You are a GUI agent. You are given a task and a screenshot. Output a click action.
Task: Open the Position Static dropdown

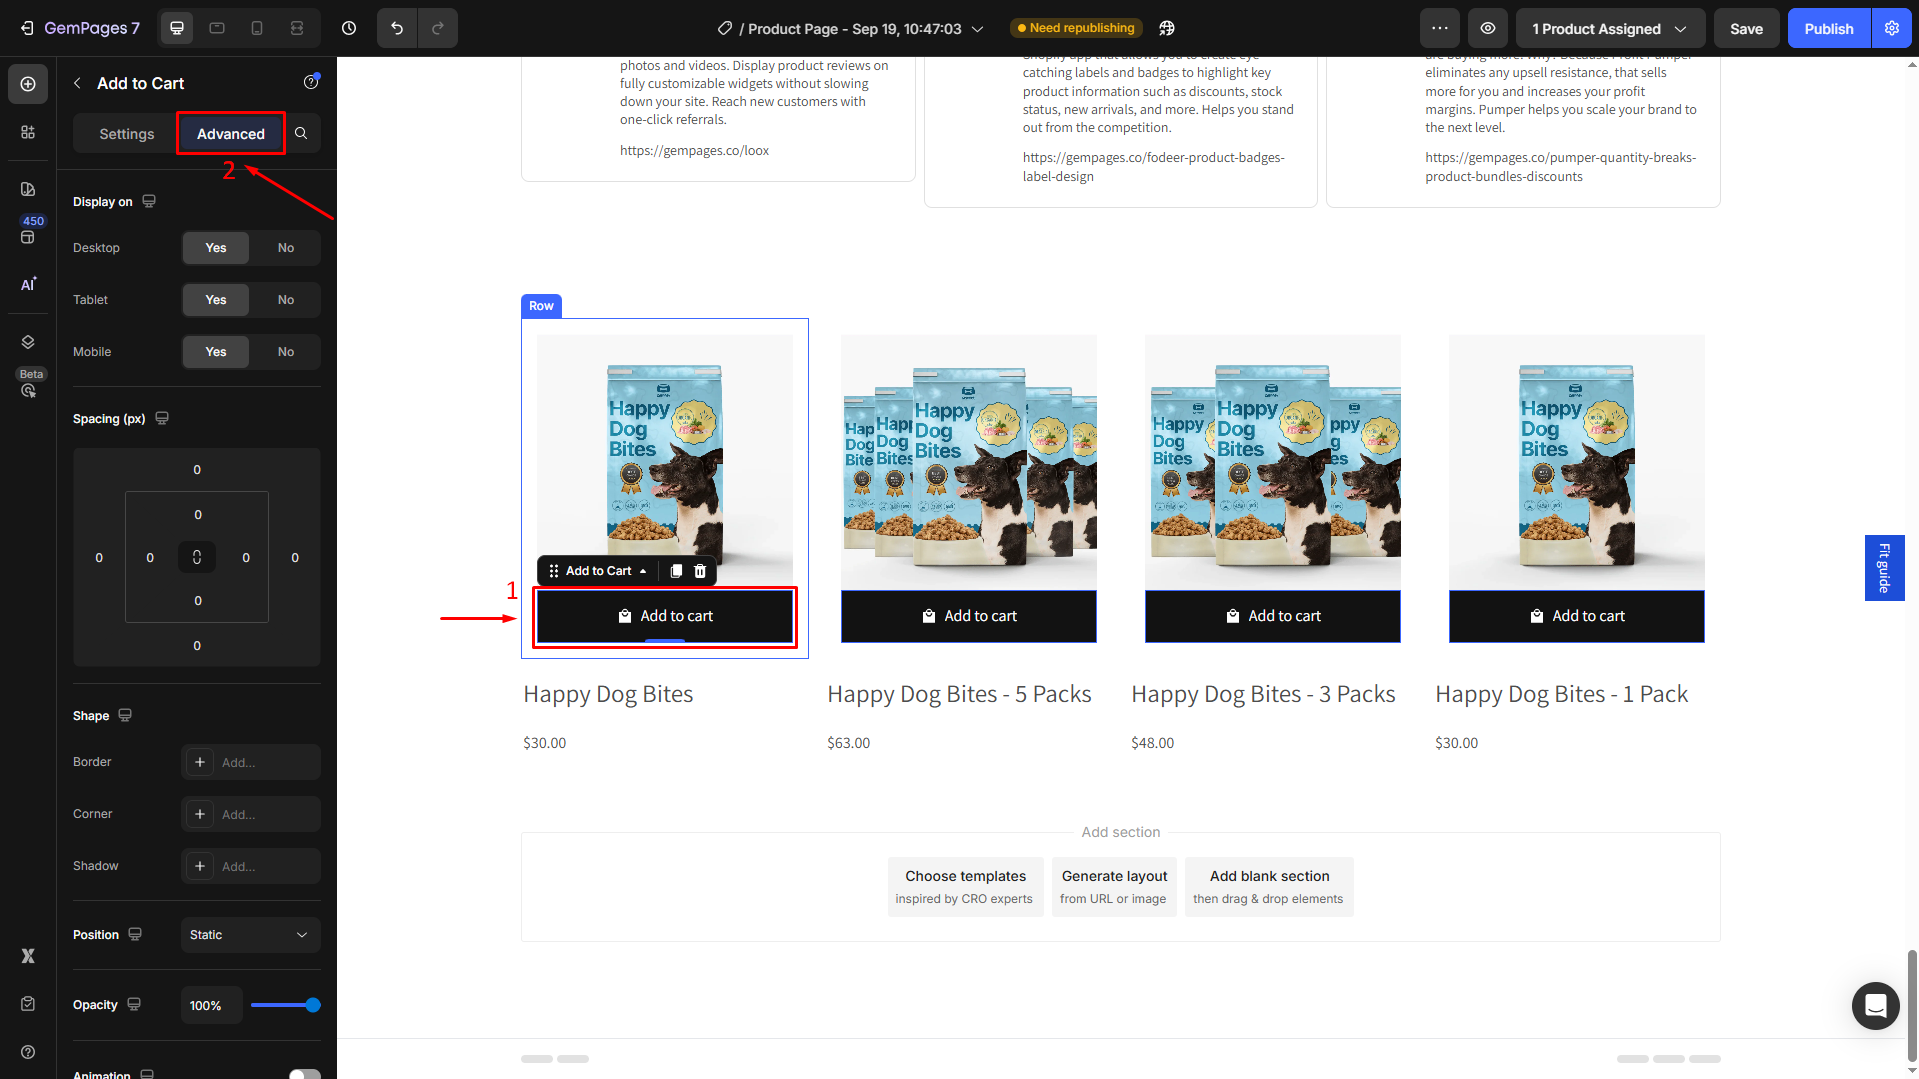coord(250,935)
